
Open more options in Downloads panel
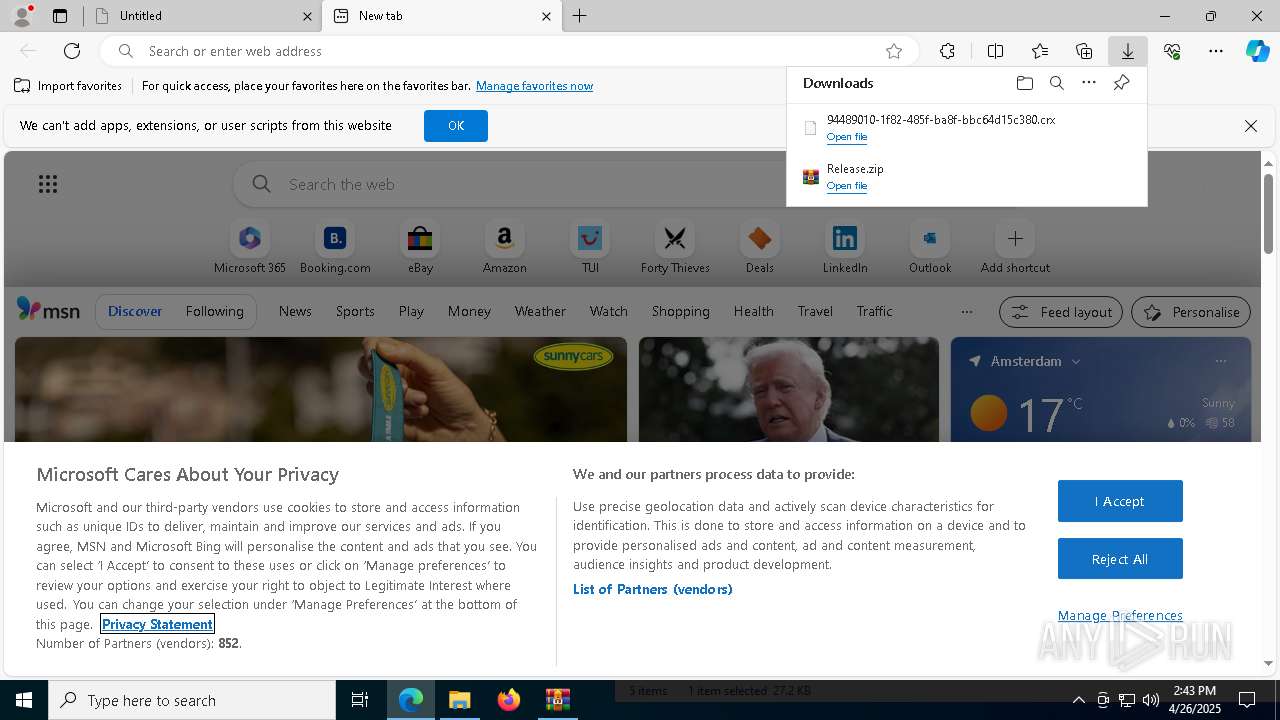pyautogui.click(x=1089, y=83)
